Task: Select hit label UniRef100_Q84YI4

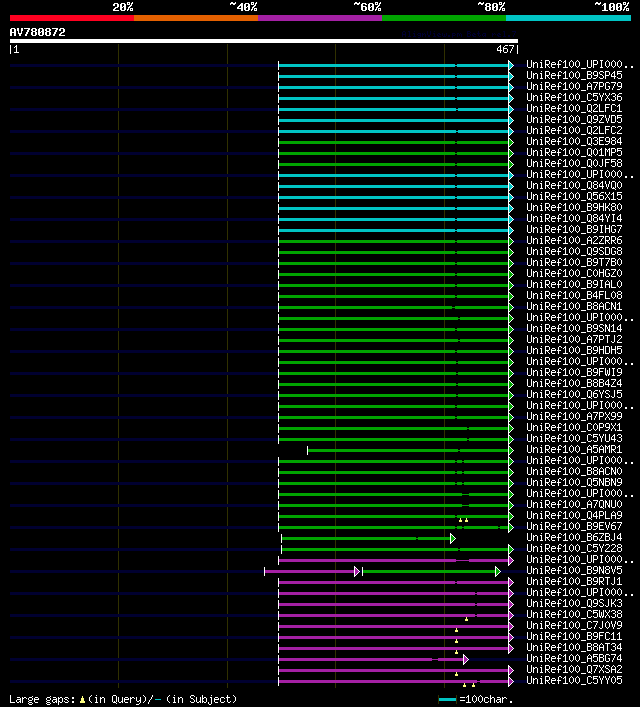Action: tap(574, 218)
